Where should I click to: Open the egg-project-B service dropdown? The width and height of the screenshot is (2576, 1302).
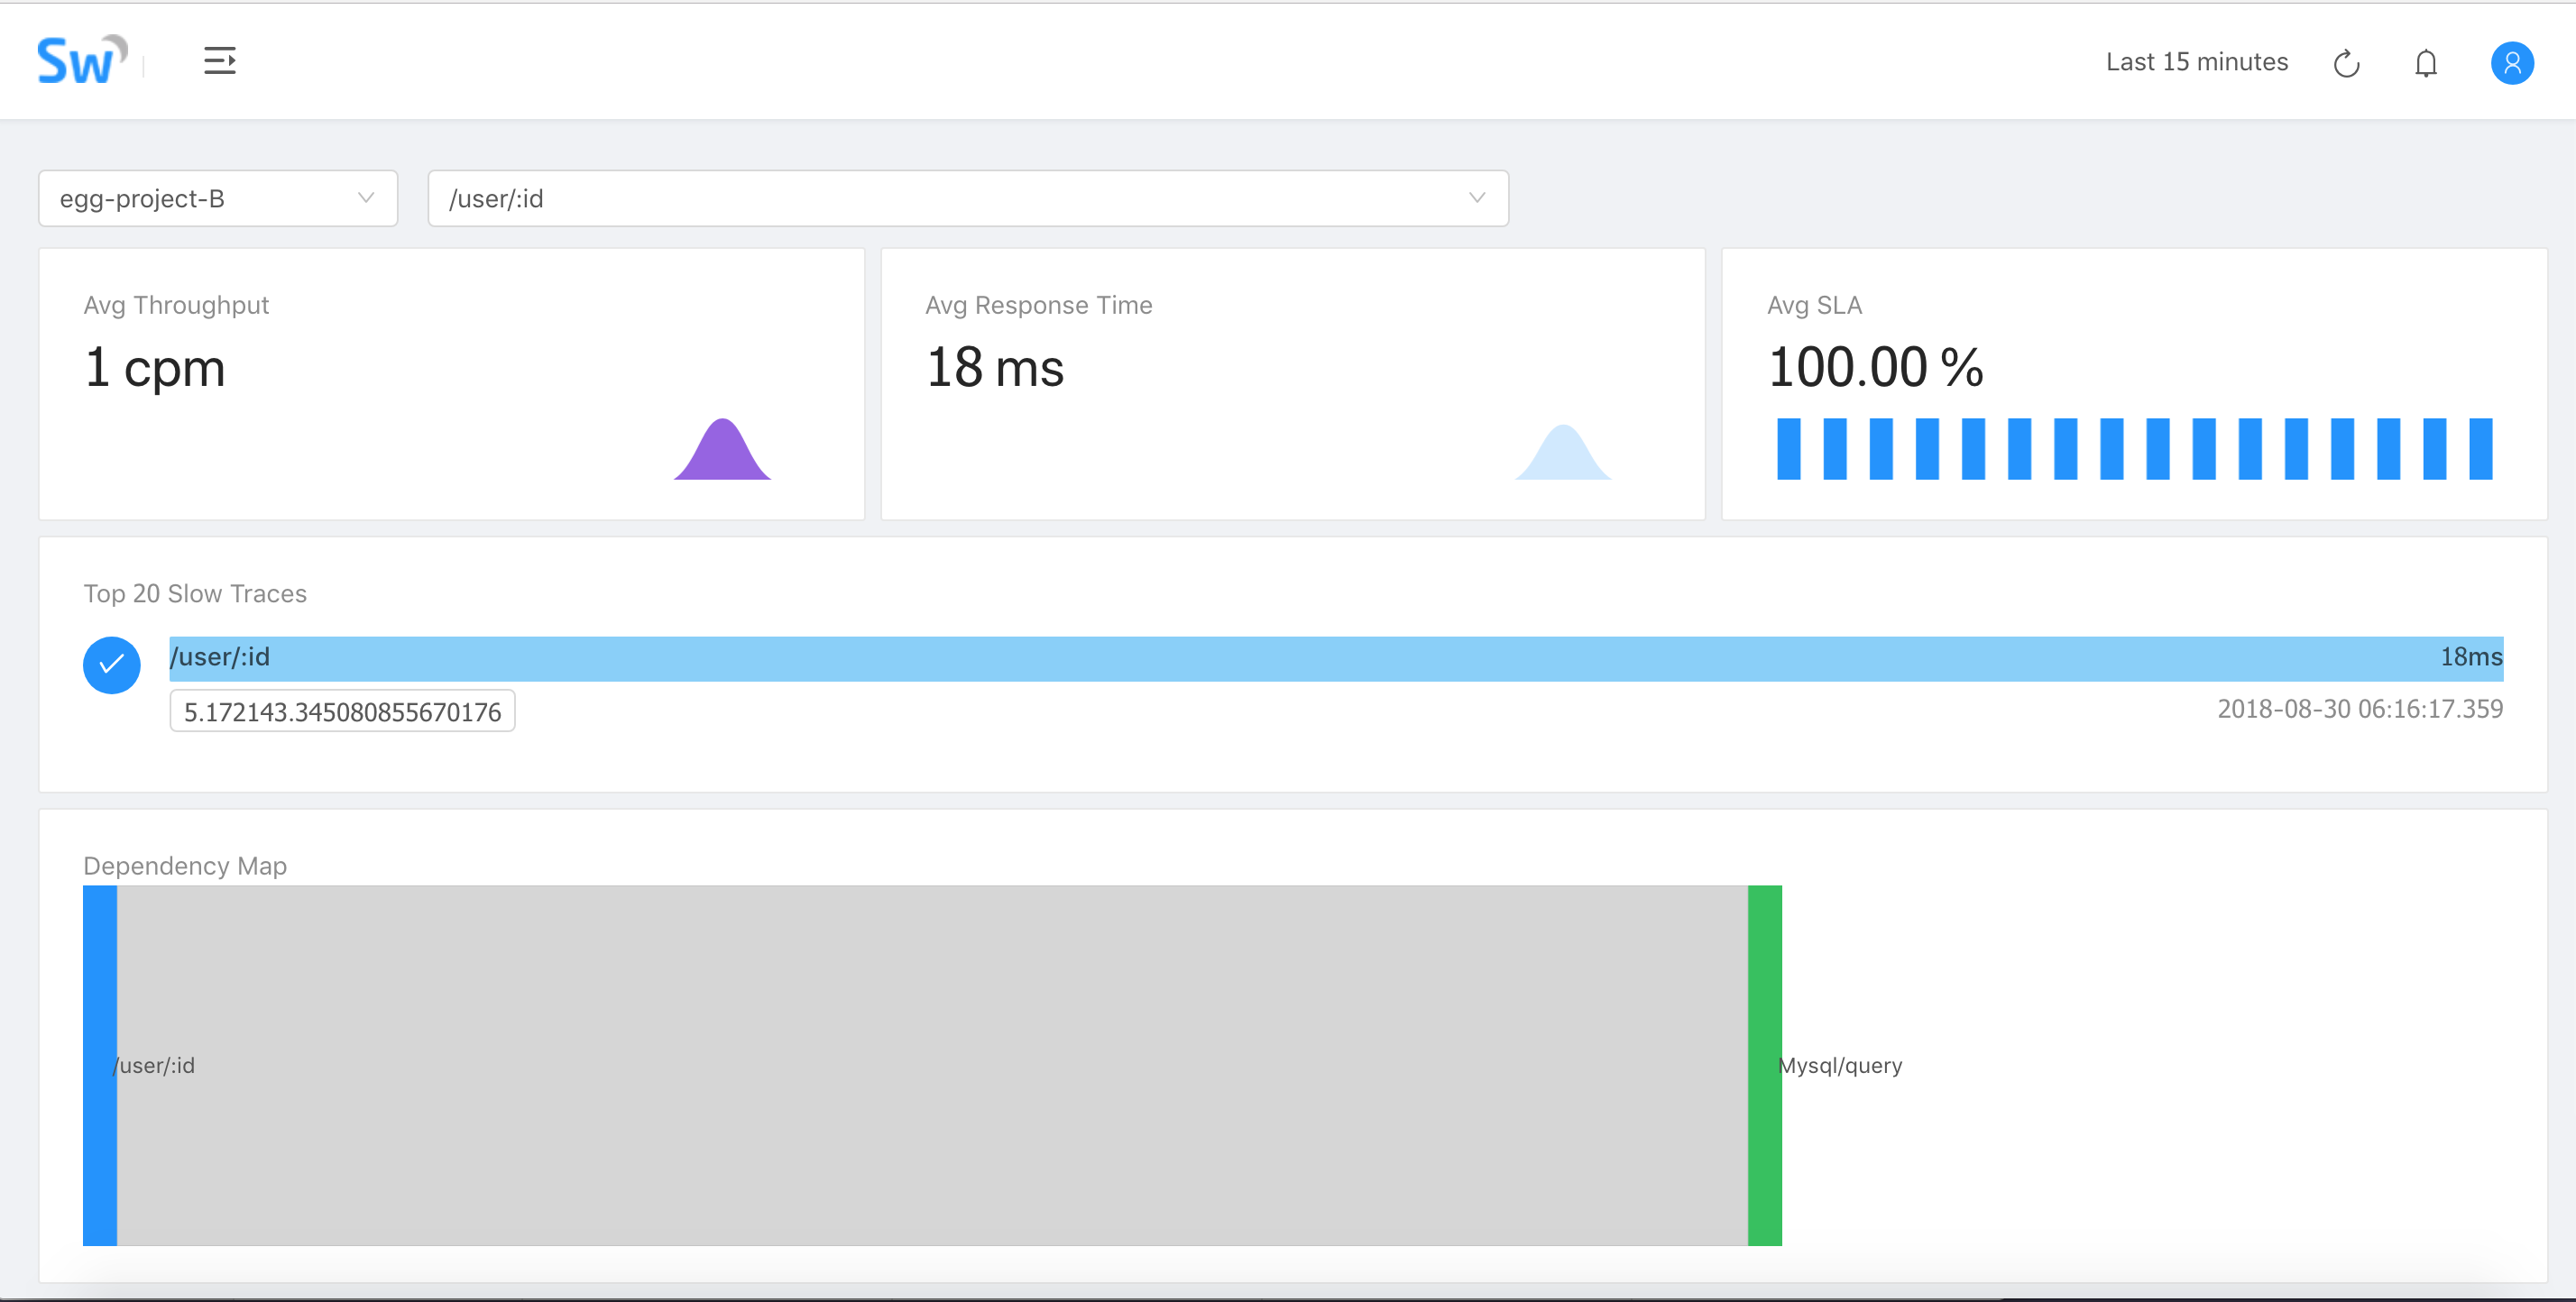[218, 198]
